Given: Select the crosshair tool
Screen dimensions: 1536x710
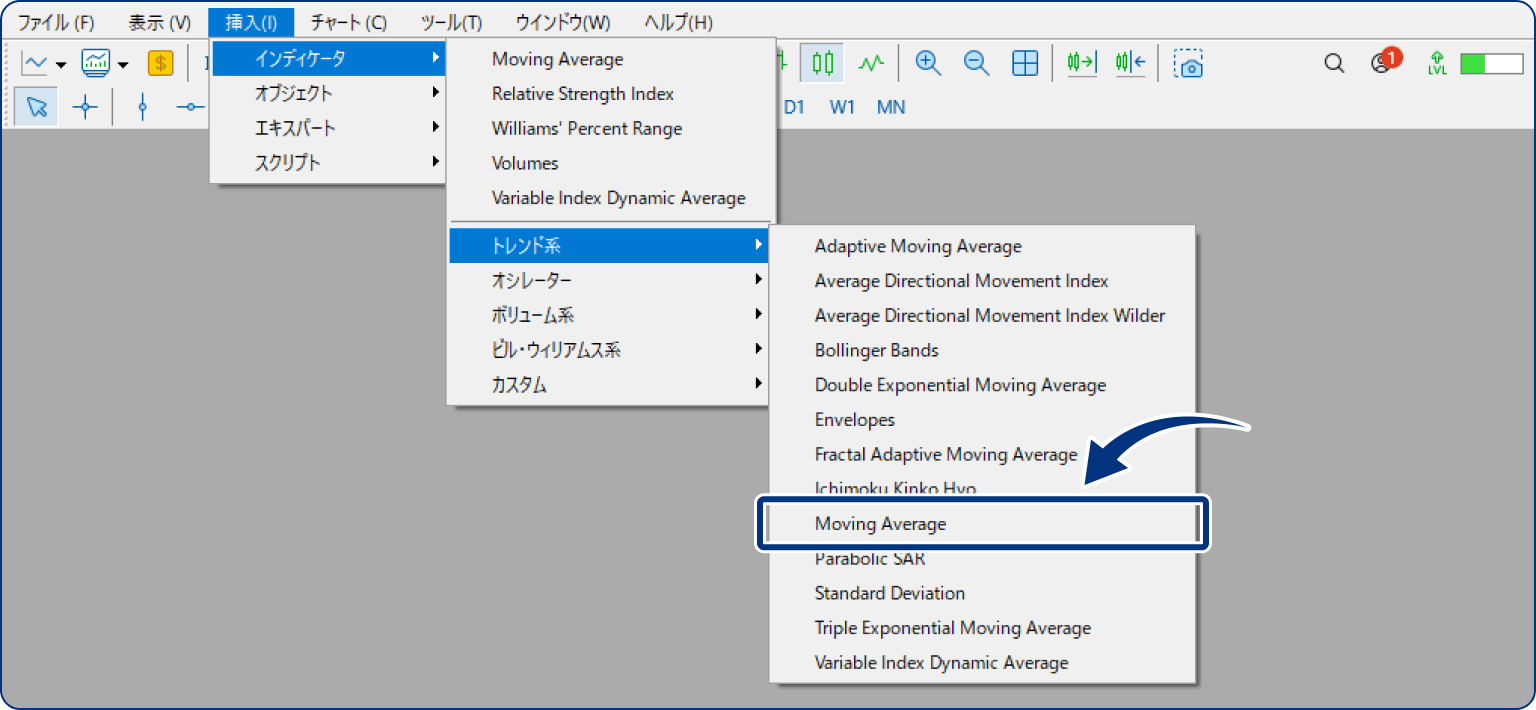Looking at the screenshot, I should (x=86, y=108).
